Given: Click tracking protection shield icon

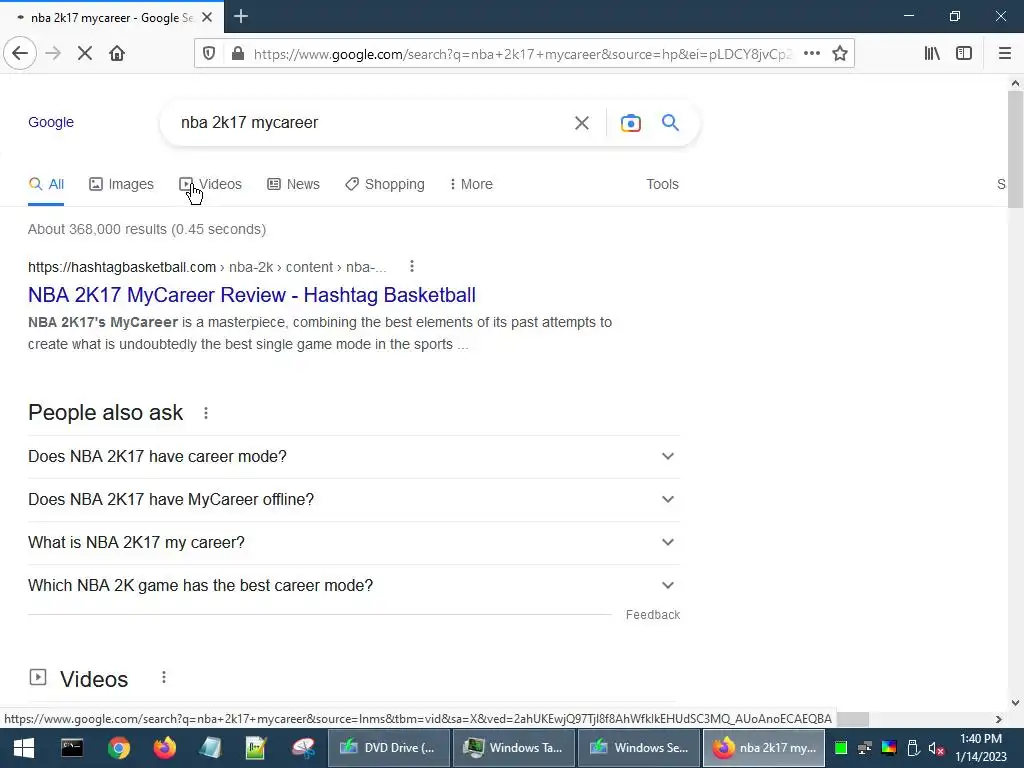Looking at the screenshot, I should [209, 54].
